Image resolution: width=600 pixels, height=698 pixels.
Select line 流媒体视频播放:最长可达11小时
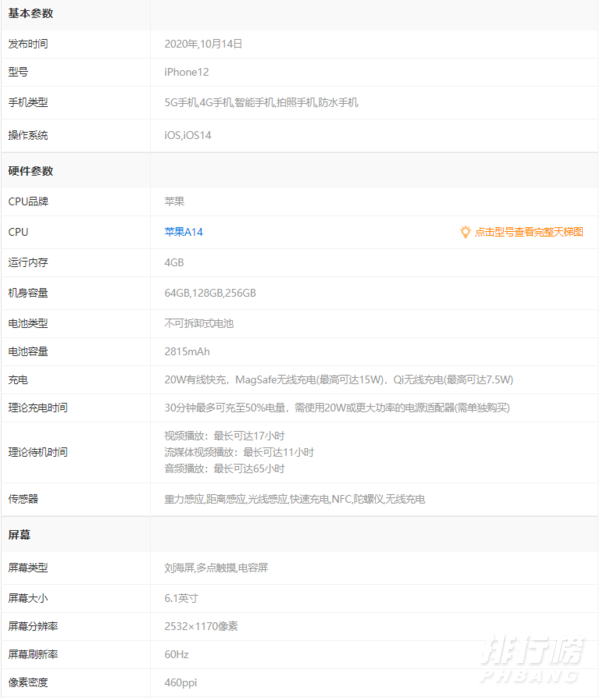(x=239, y=452)
